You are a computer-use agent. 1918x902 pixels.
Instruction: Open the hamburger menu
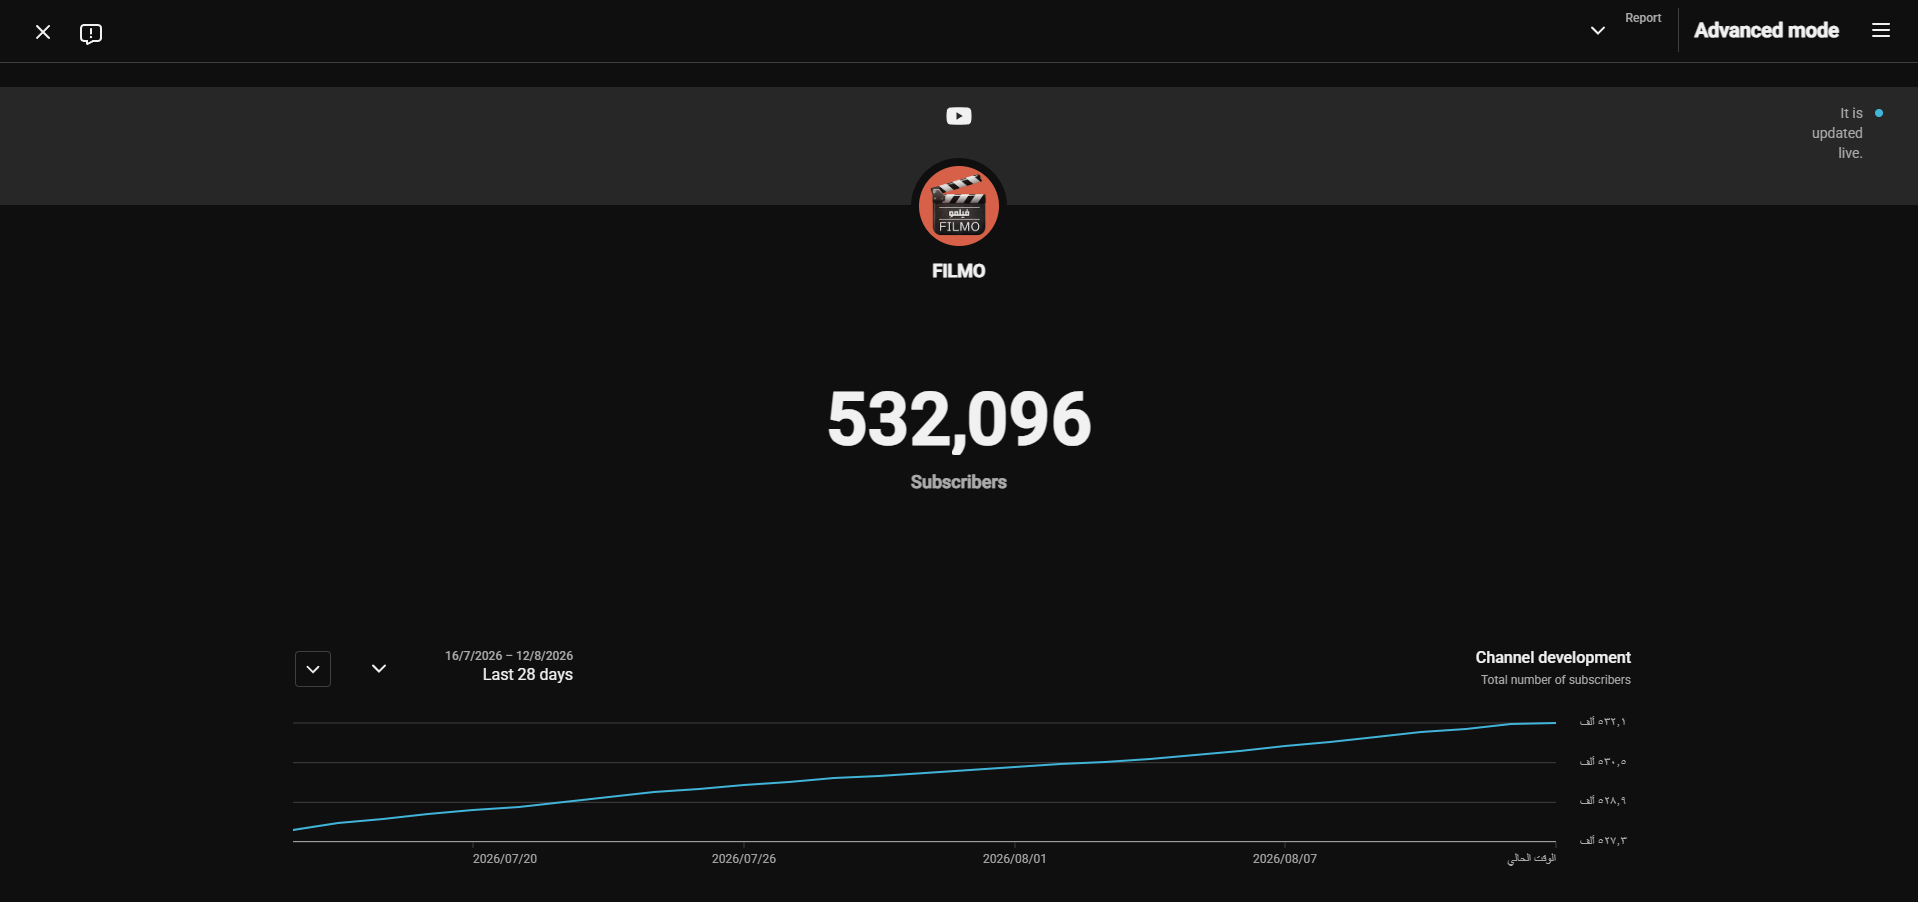(1881, 30)
